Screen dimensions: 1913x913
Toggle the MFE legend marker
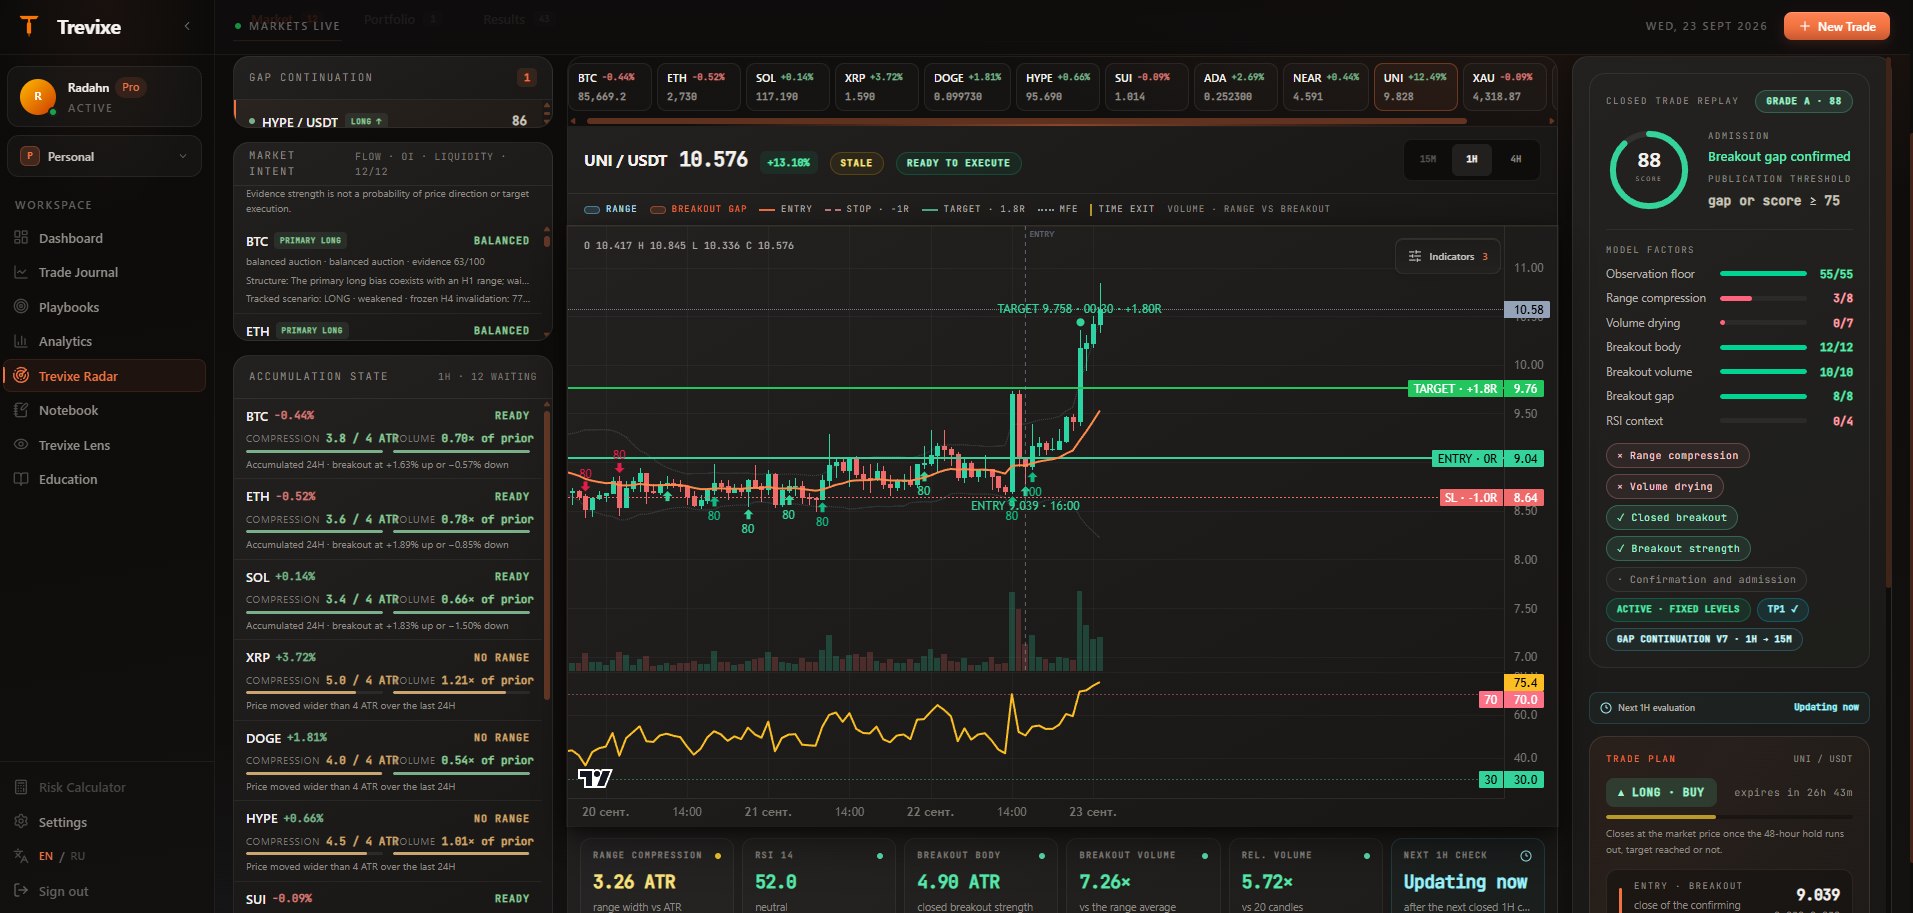(1058, 209)
